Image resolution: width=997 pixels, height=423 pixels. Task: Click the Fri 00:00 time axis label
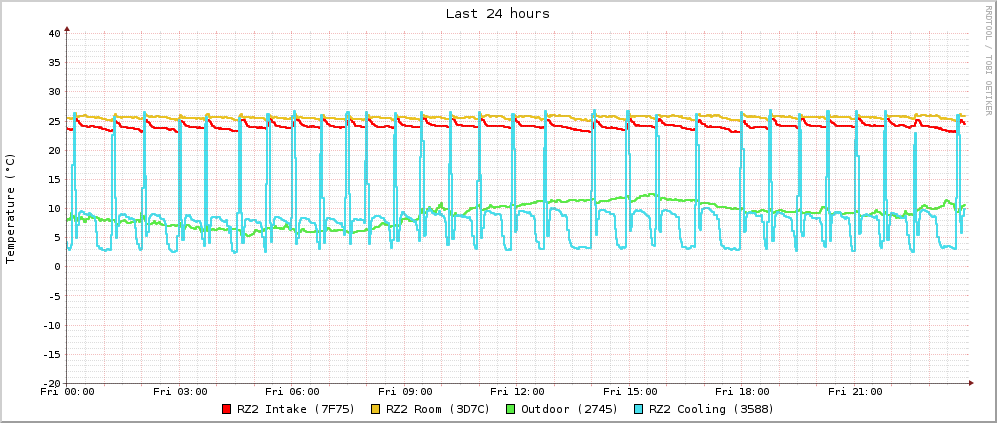click(x=67, y=392)
